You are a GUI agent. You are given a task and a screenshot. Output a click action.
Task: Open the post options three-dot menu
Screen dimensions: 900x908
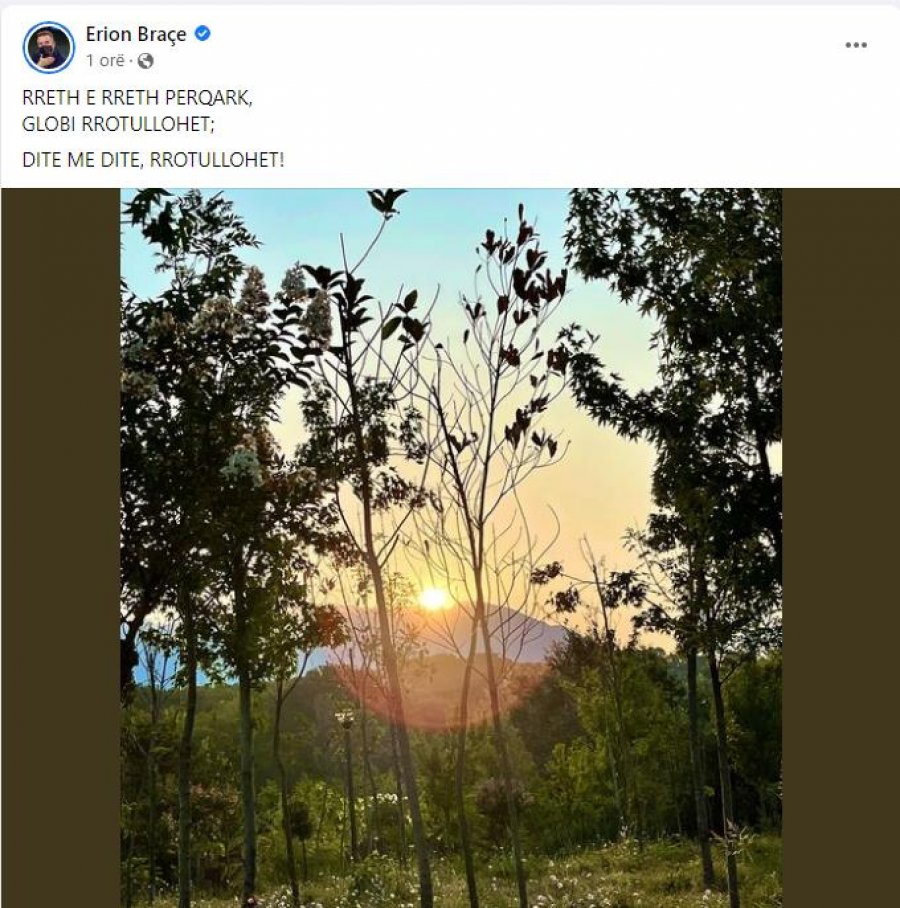(855, 45)
